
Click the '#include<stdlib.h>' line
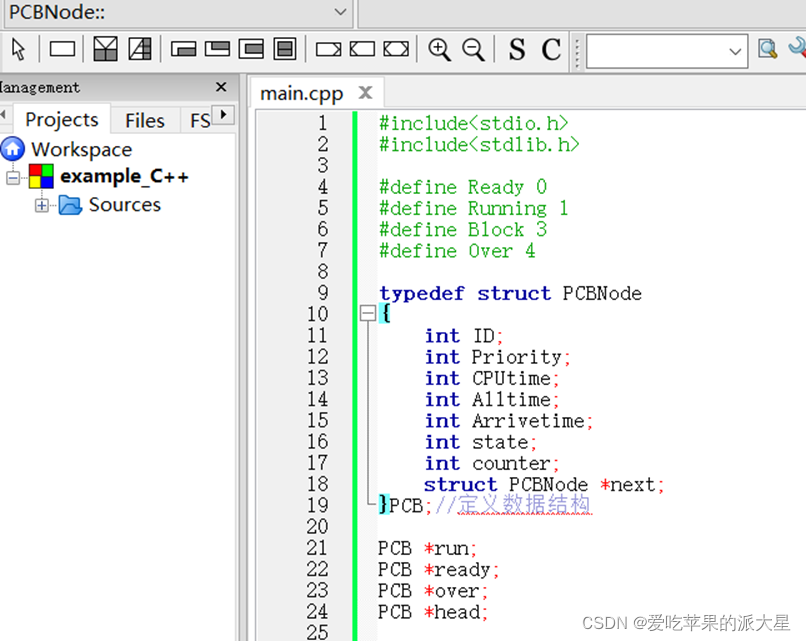pyautogui.click(x=479, y=144)
